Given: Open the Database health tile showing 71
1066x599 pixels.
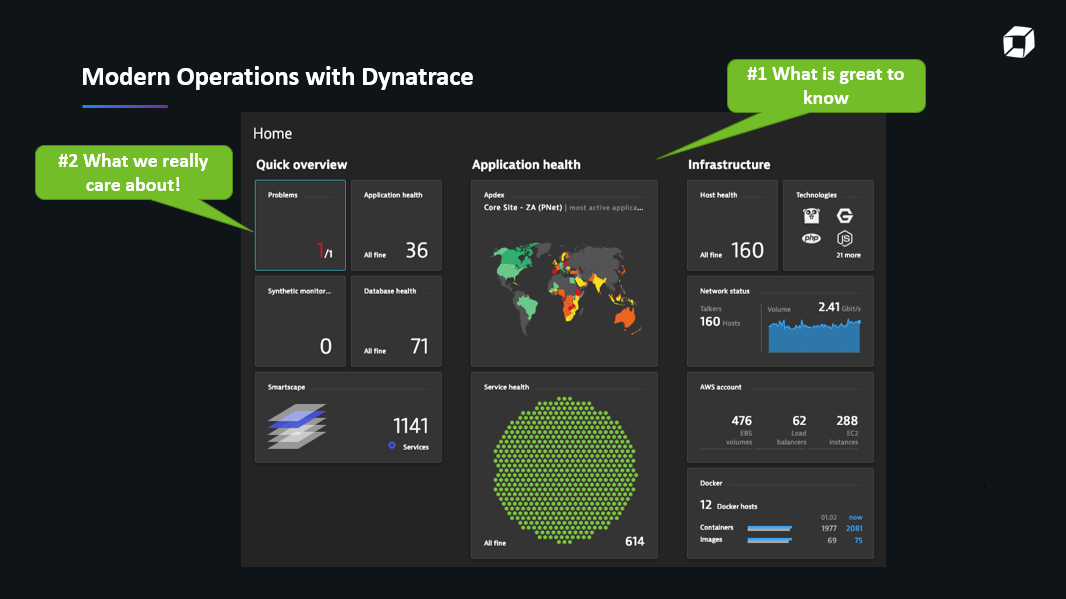Looking at the screenshot, I should [396, 320].
